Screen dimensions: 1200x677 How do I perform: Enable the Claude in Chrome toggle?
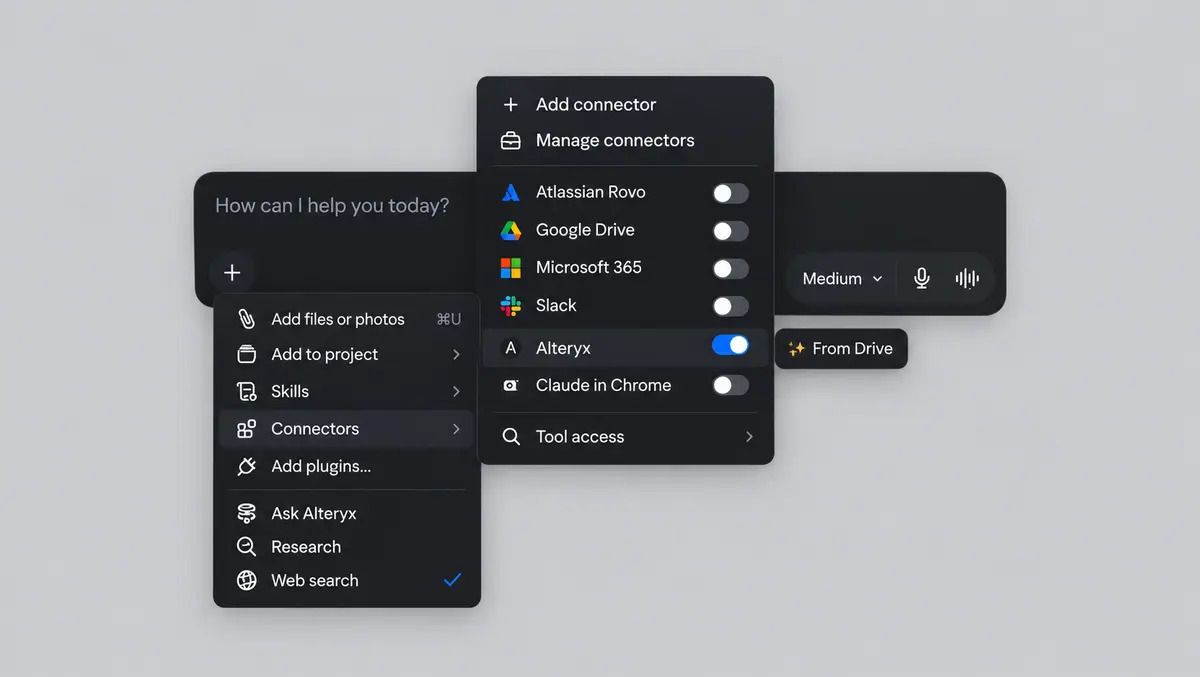pyautogui.click(x=730, y=385)
